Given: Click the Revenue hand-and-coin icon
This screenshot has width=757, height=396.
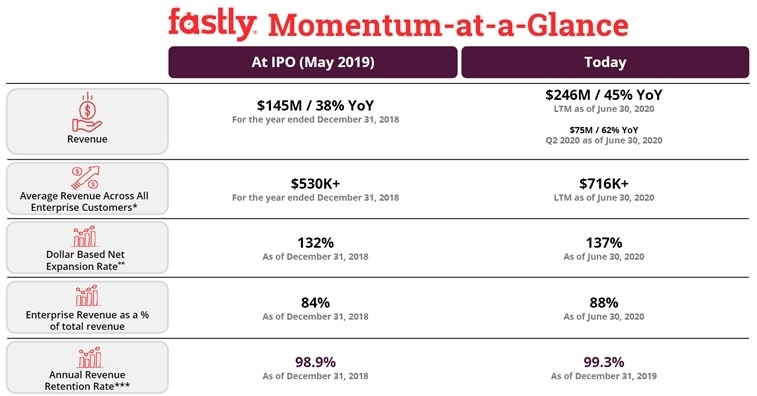Looking at the screenshot, I should click(87, 112).
